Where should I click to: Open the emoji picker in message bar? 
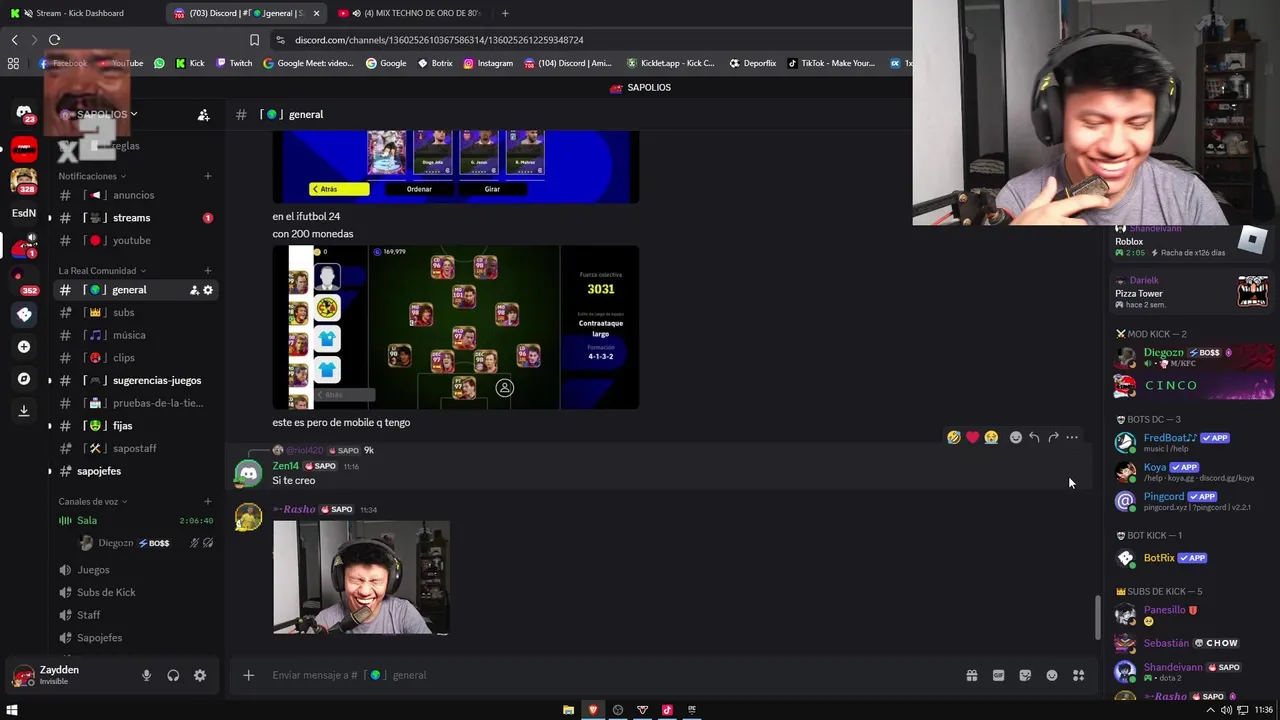click(1052, 675)
